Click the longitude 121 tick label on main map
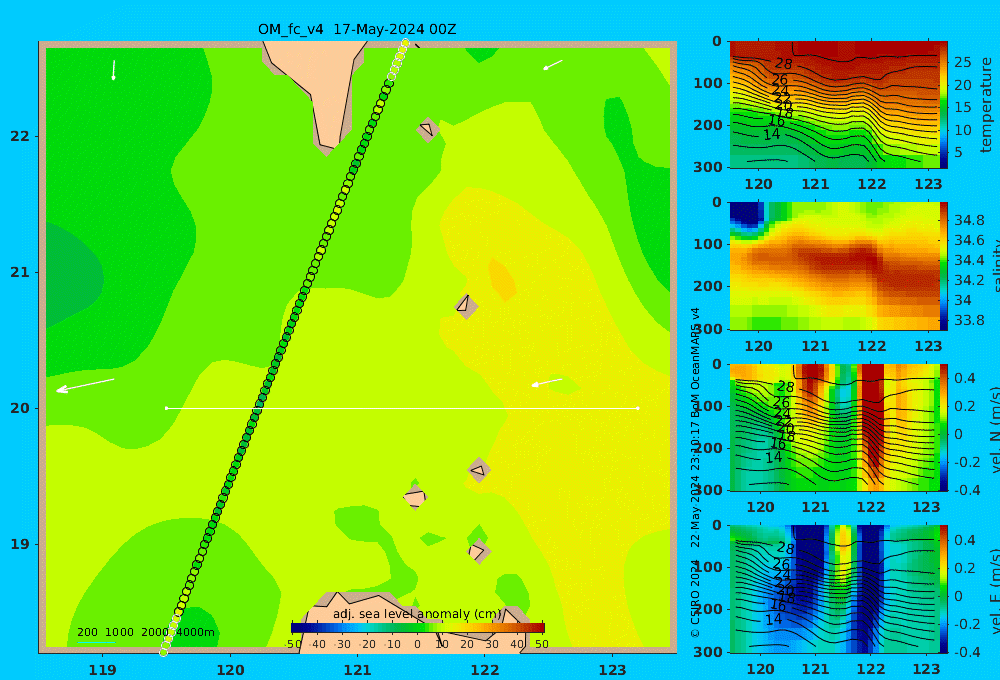 tap(358, 670)
